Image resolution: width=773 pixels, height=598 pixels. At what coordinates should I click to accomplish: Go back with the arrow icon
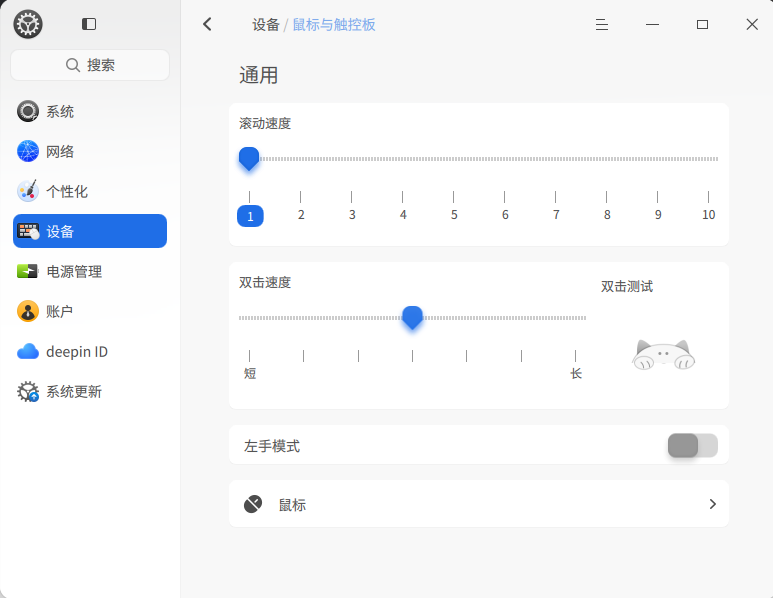click(x=208, y=24)
